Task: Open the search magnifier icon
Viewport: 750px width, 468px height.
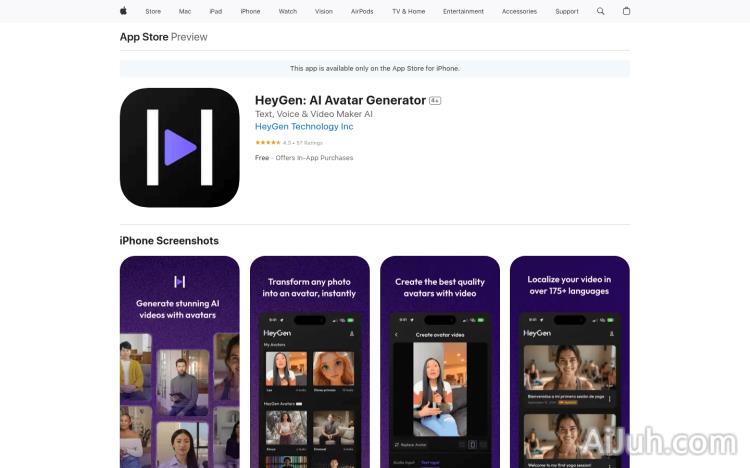Action: click(600, 11)
